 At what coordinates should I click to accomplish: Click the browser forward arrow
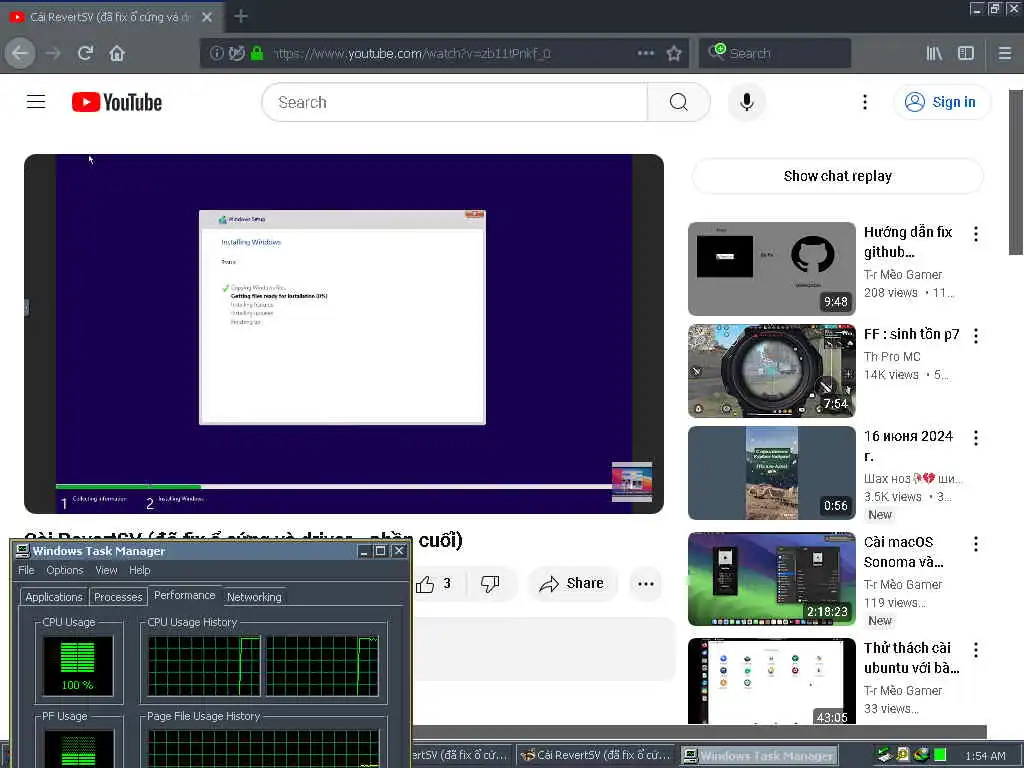coord(54,54)
